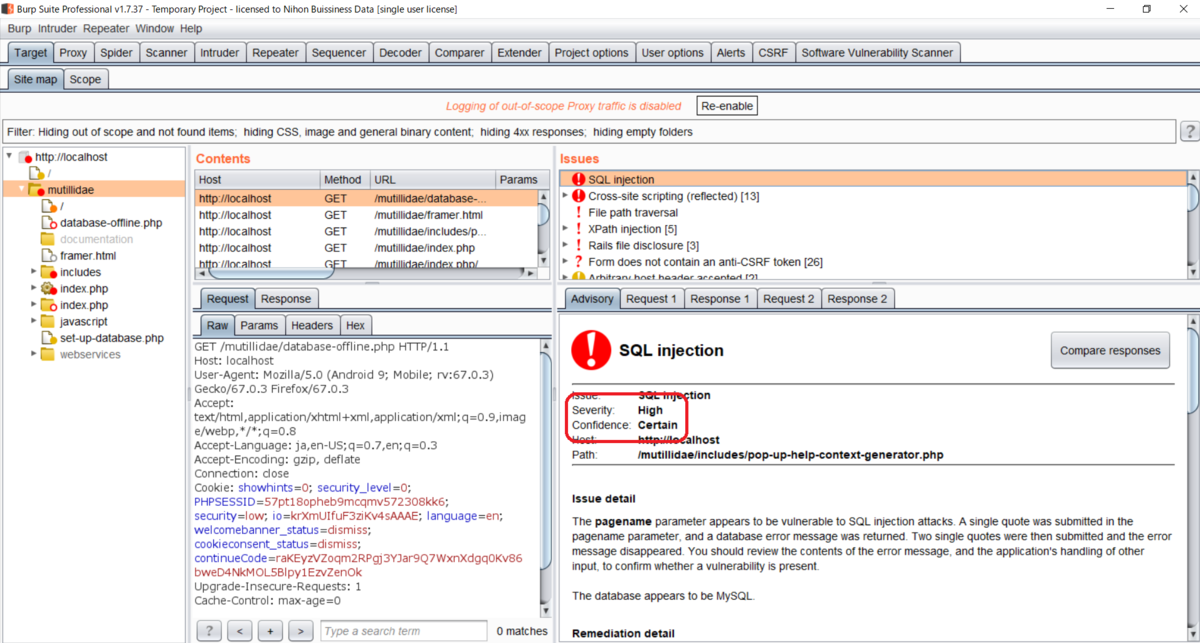Click the Burp Suite logo icon in title bar
The image size is (1200, 643).
[x=8, y=9]
